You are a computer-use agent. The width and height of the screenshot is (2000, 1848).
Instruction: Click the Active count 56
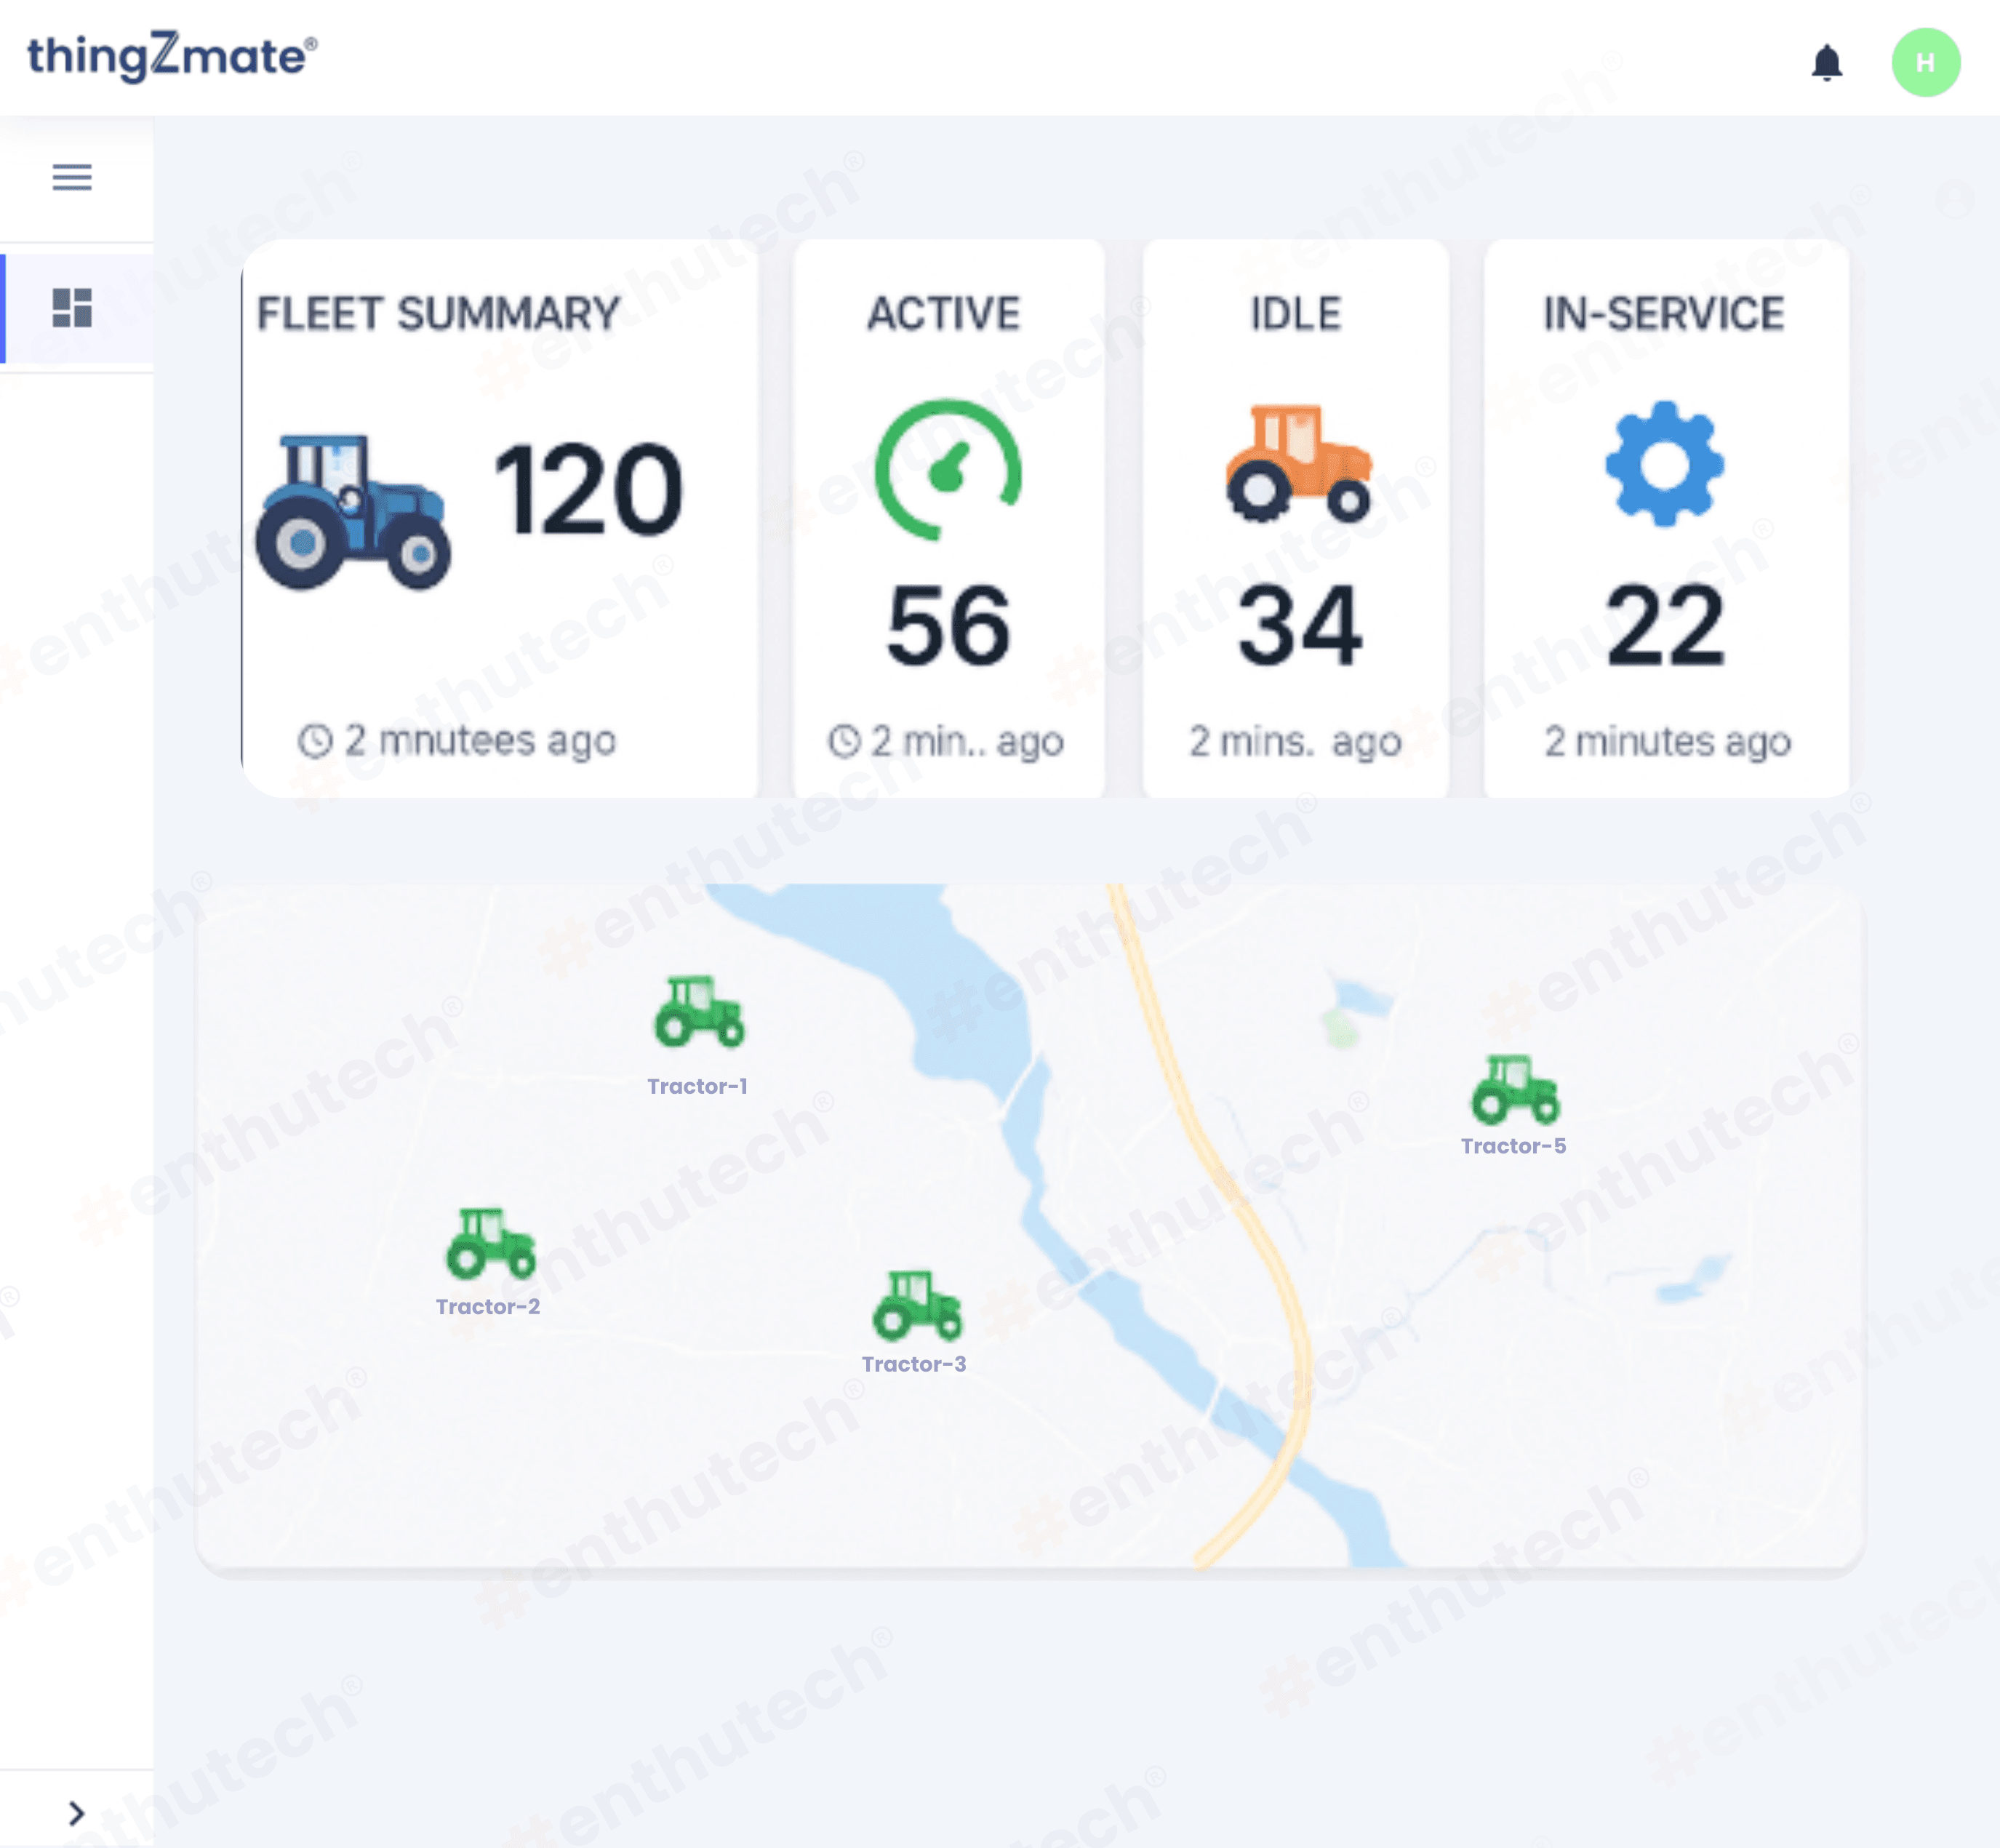click(x=948, y=626)
